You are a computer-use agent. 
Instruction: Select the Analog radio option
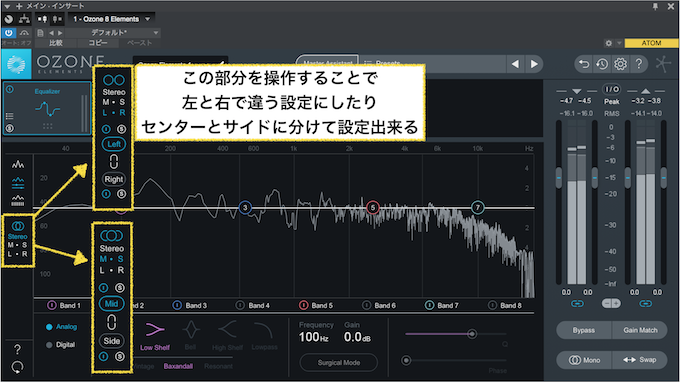click(62, 327)
